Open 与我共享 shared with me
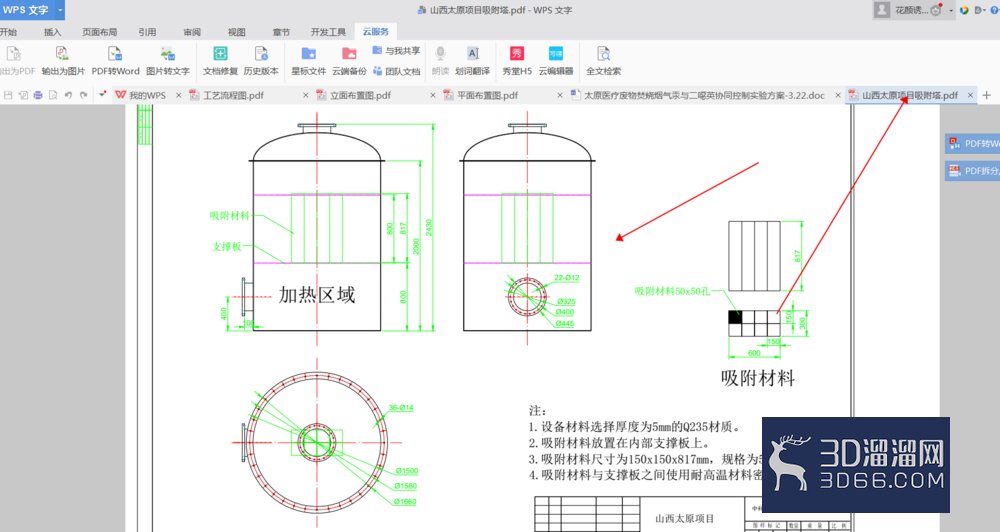Image resolution: width=1000 pixels, height=532 pixels. coord(396,50)
